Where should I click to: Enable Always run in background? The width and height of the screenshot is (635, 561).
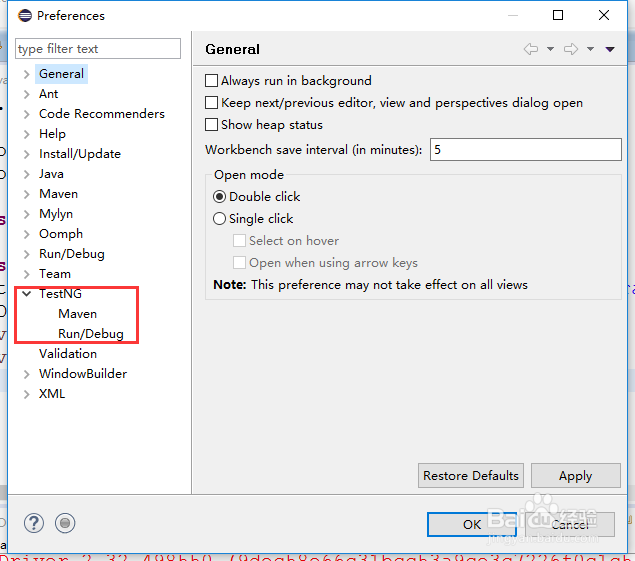[x=211, y=81]
